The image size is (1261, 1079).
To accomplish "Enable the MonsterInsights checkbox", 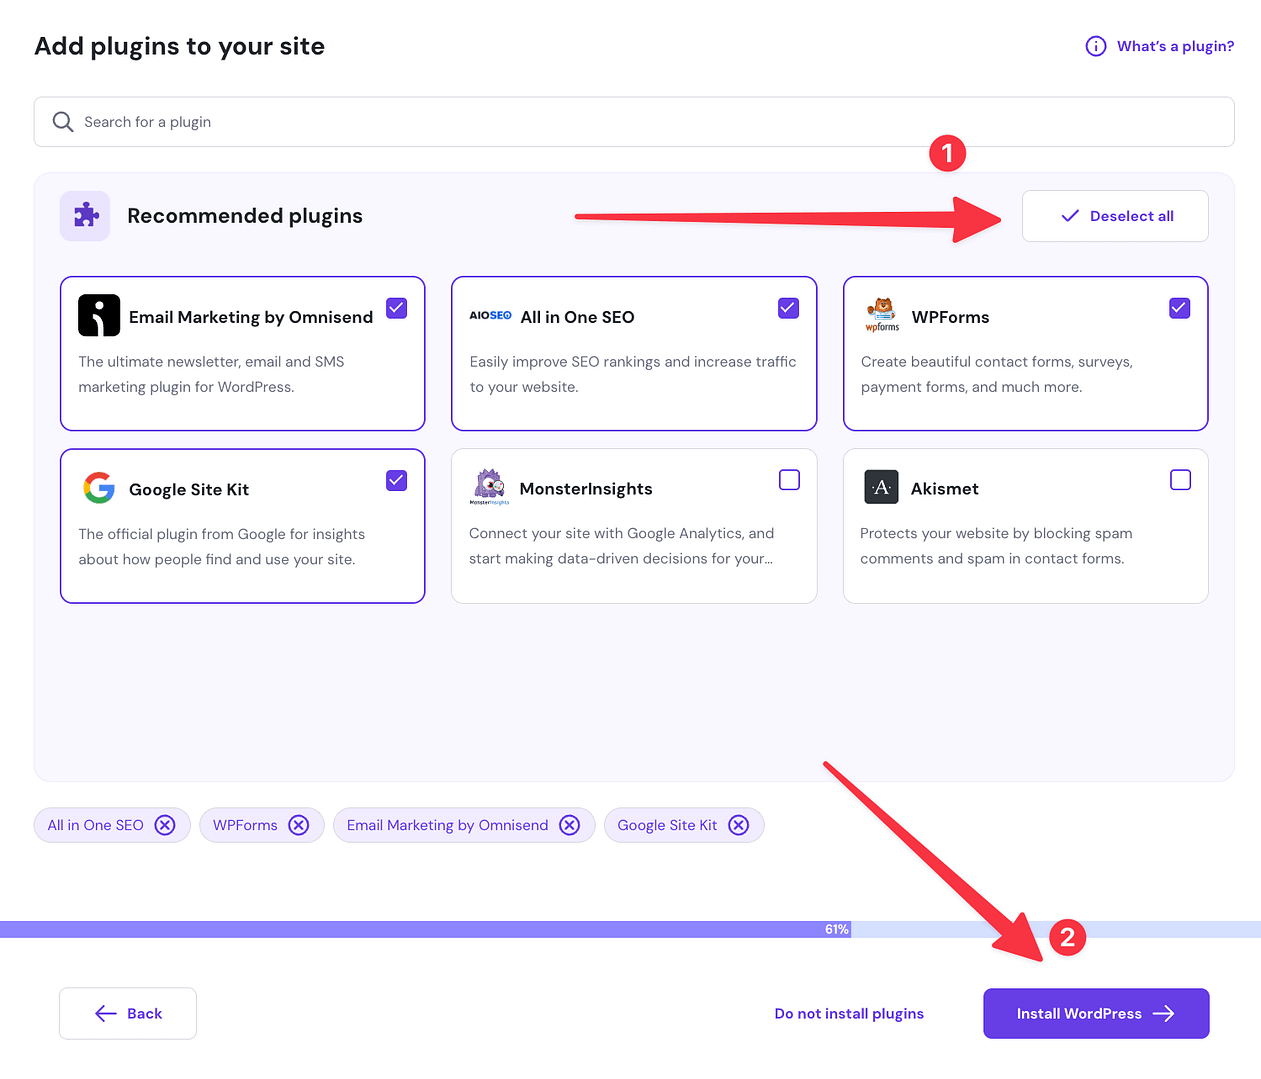I will click(789, 480).
